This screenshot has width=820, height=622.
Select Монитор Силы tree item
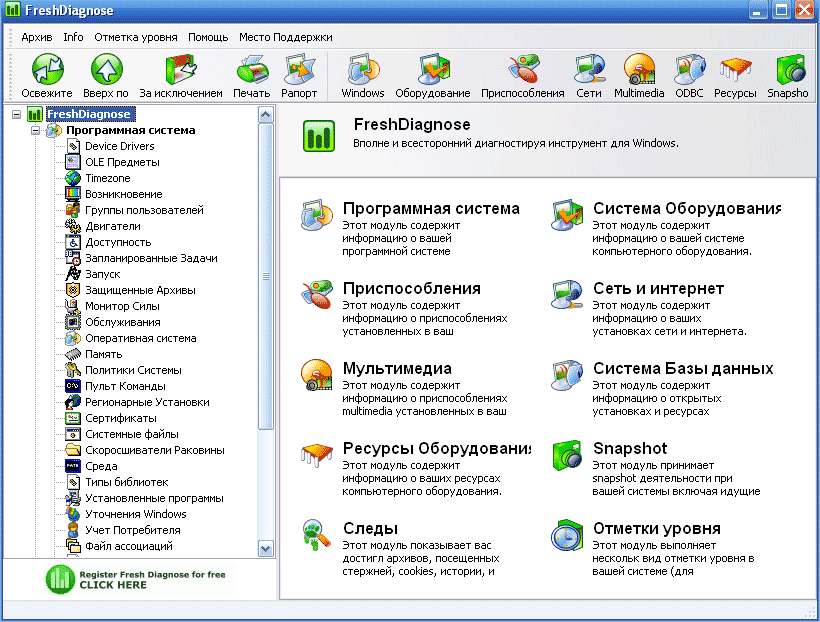(122, 306)
